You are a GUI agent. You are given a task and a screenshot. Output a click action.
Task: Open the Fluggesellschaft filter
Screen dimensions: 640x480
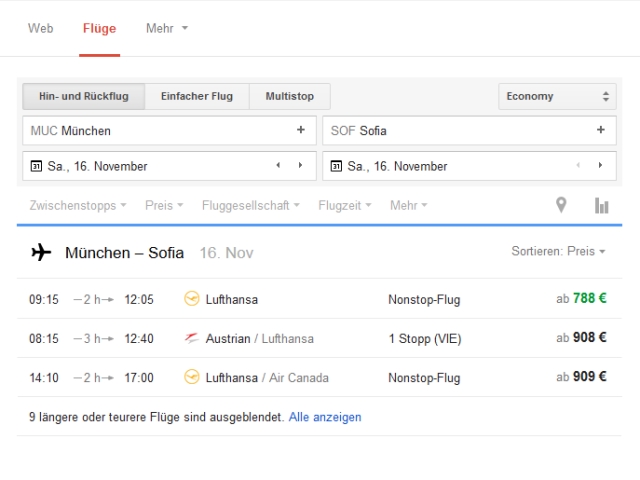[x=251, y=205]
